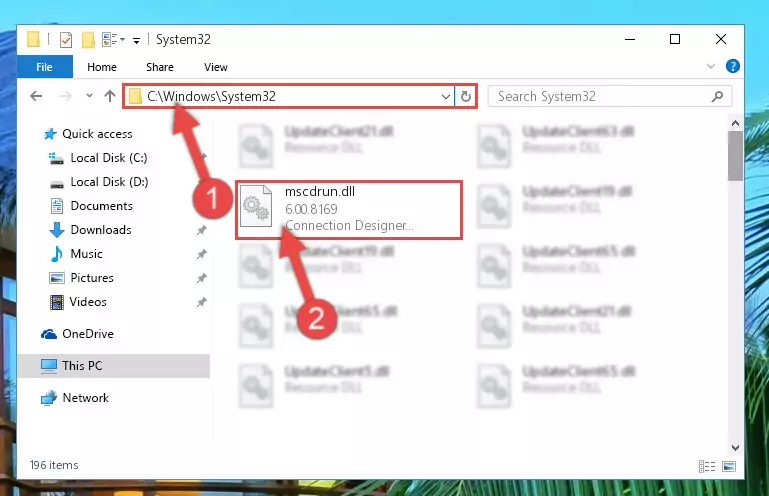Go forward with the Forward arrow
Screen dimensions: 769x496
coord(65,96)
